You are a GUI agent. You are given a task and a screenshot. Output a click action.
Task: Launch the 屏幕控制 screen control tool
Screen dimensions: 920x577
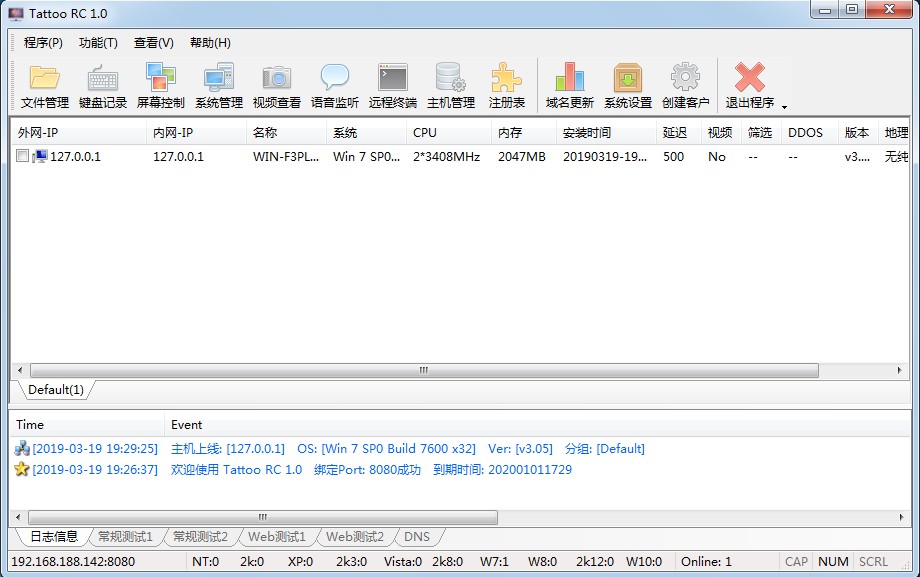pyautogui.click(x=160, y=86)
